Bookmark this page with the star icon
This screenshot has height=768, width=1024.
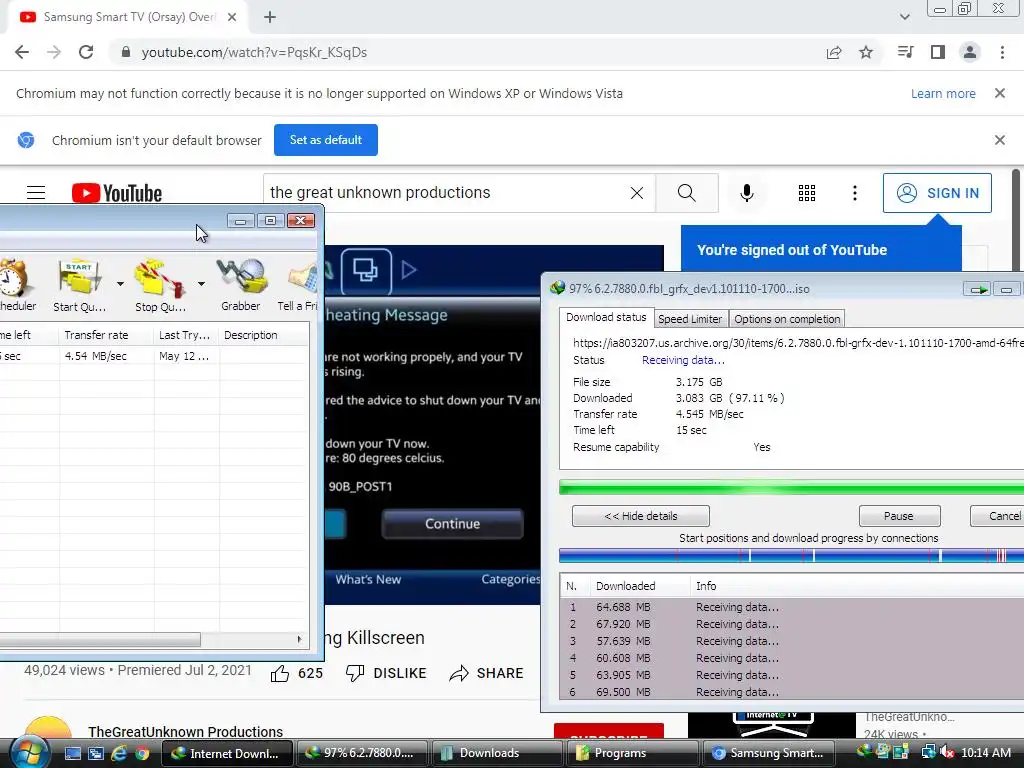pos(866,52)
